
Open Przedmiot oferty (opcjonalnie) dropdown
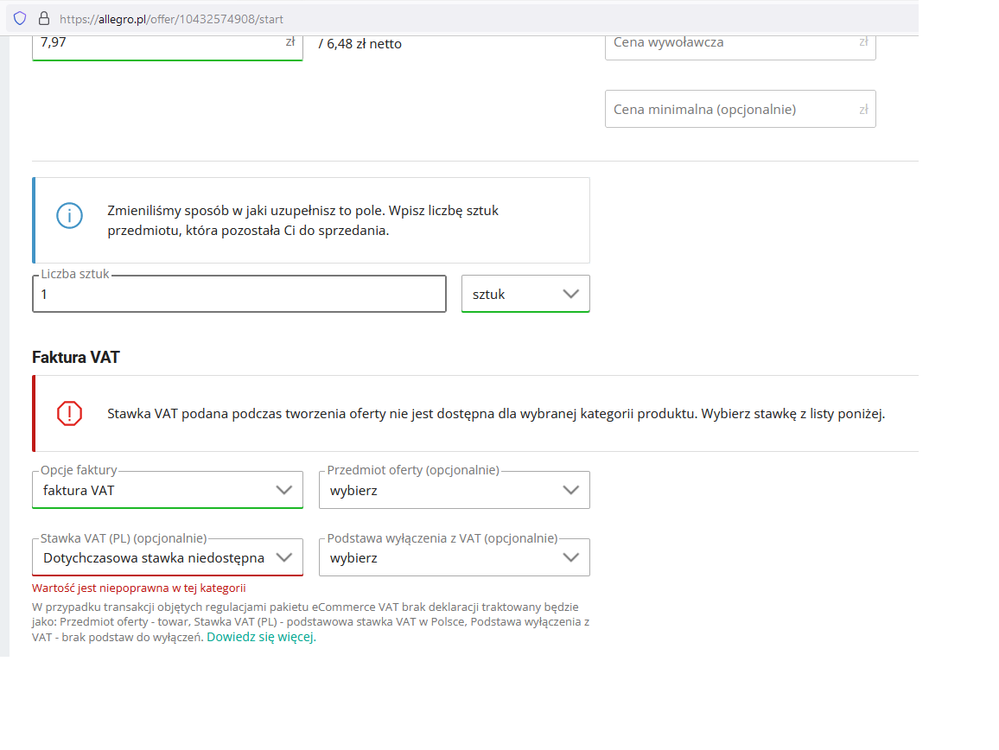(454, 490)
